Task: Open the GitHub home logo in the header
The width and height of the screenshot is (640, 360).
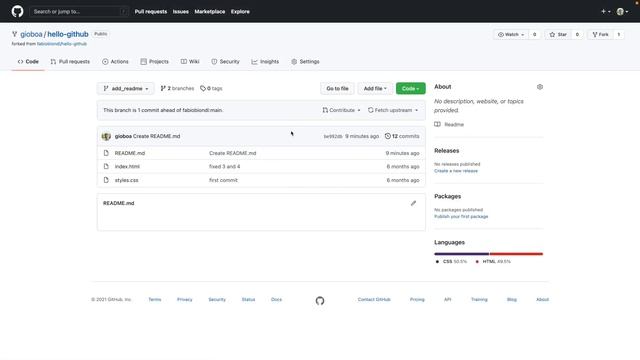Action: (17, 11)
